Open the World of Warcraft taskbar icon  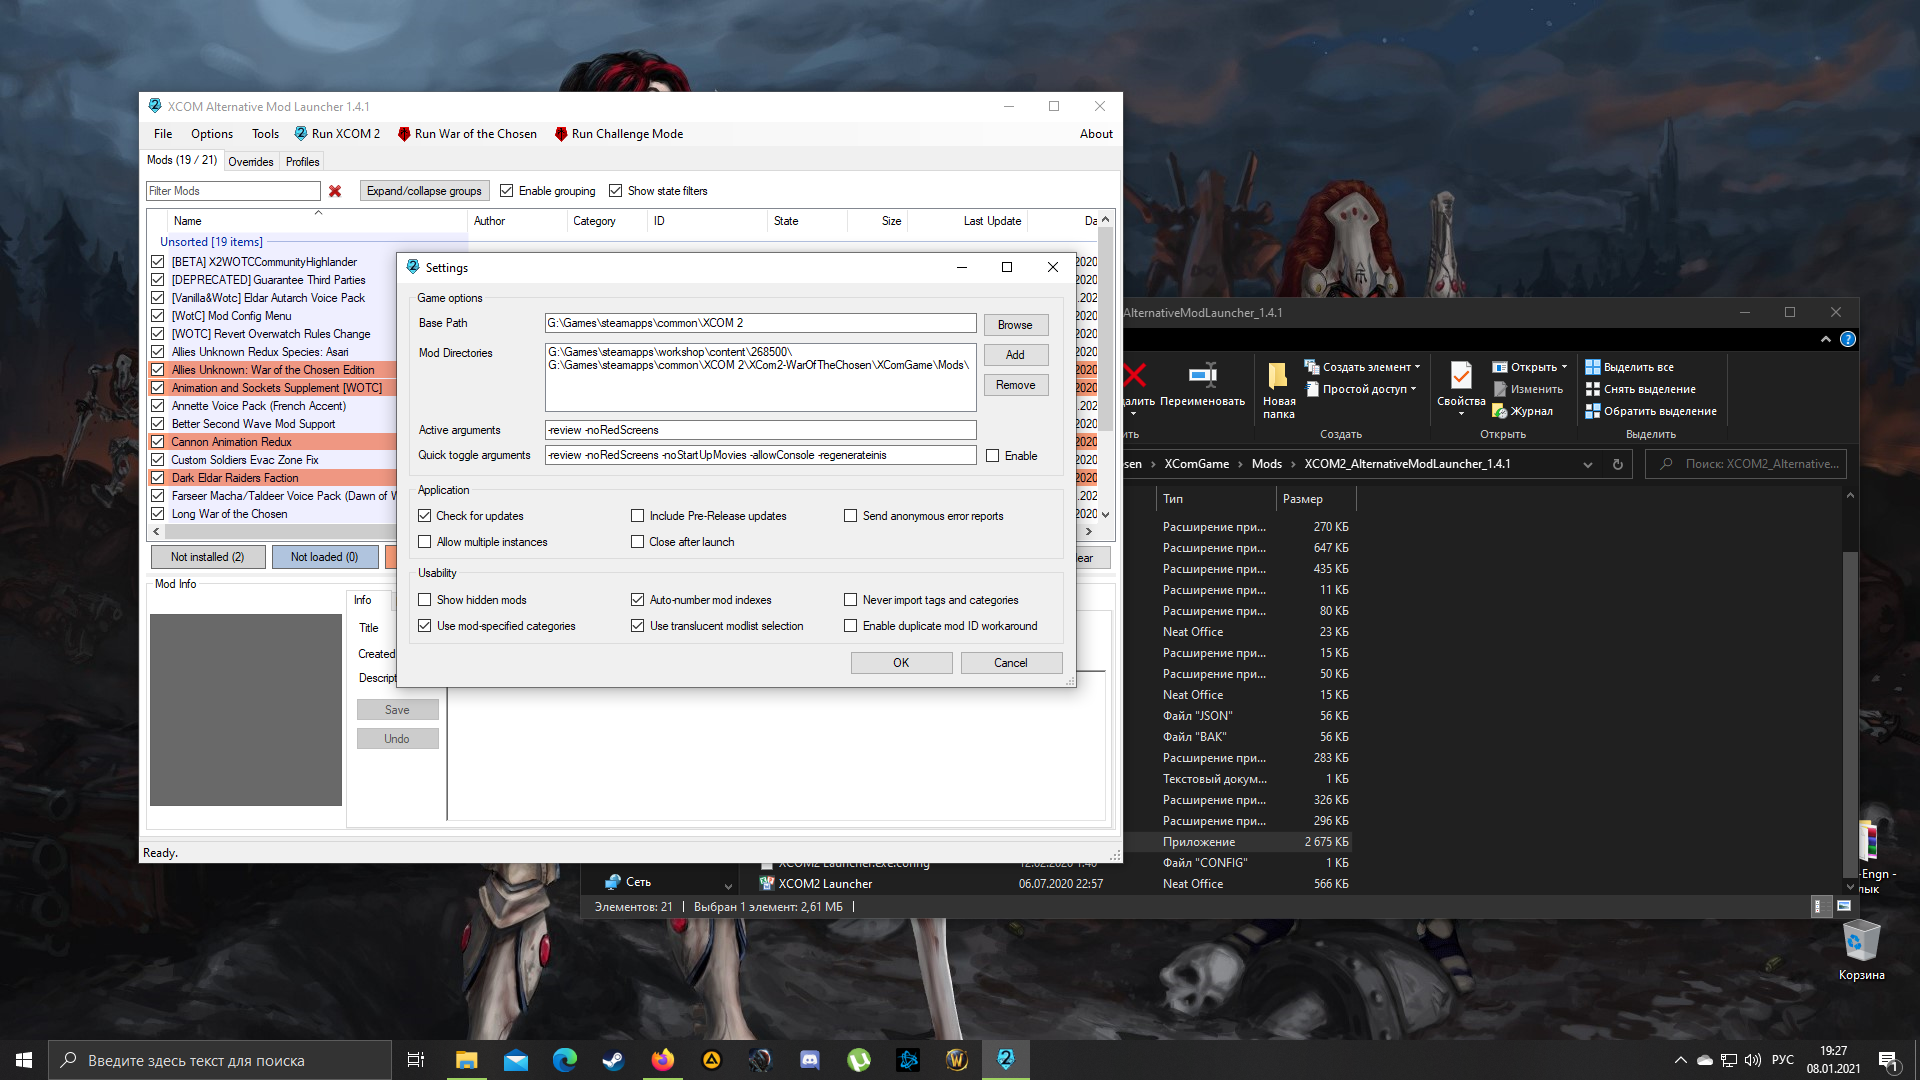point(957,1060)
